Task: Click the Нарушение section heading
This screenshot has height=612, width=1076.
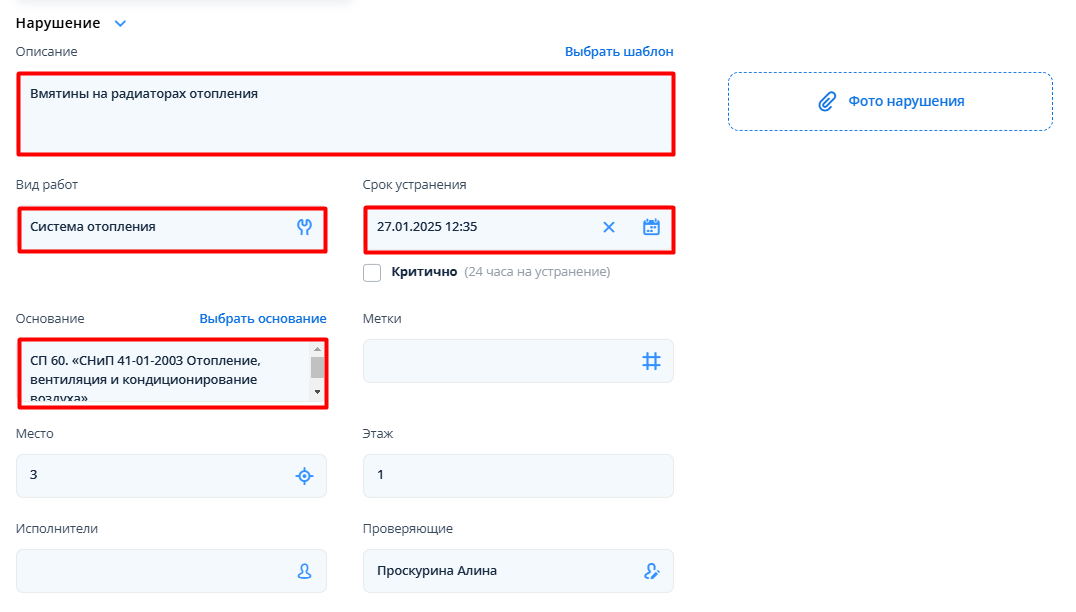Action: tap(58, 23)
